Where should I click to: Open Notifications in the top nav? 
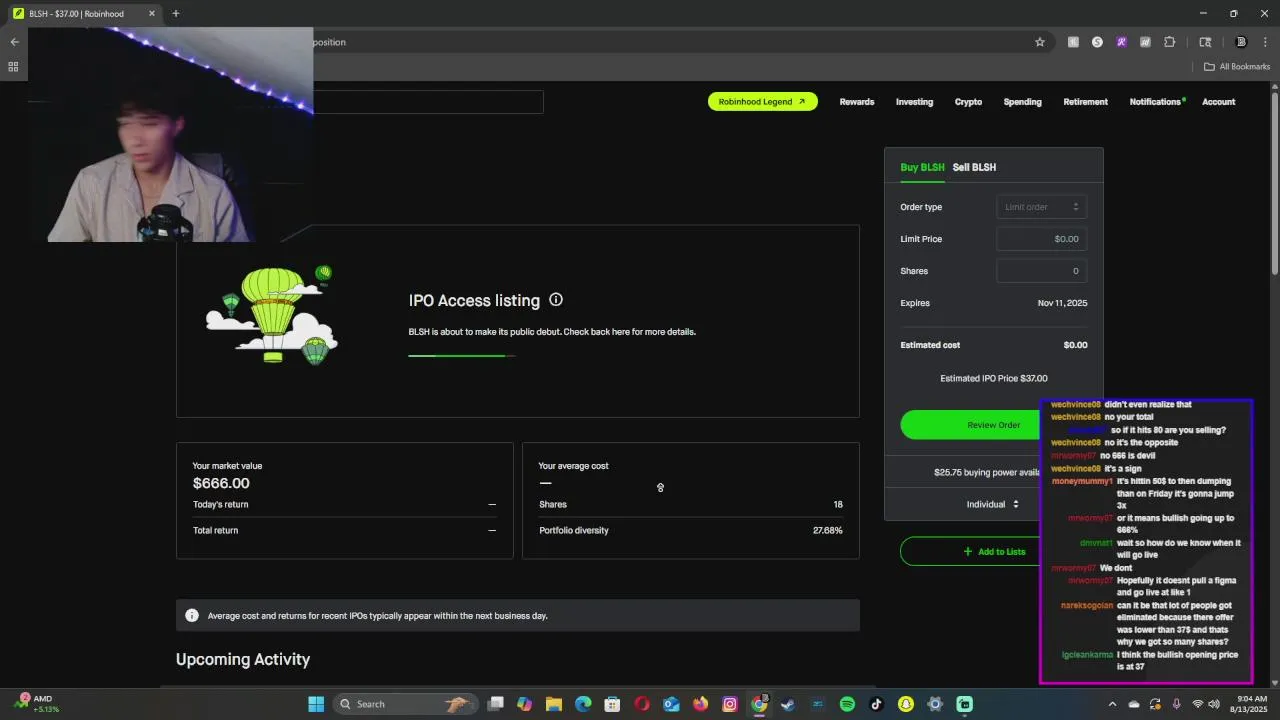tap(1156, 102)
